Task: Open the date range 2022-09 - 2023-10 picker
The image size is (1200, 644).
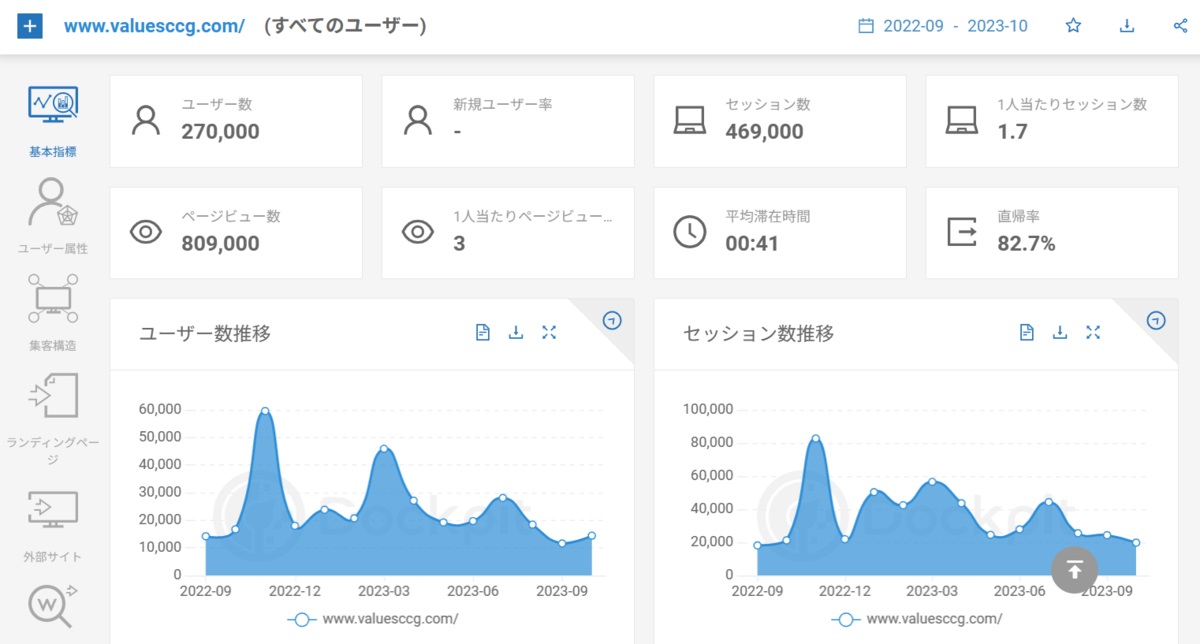Action: click(x=944, y=26)
